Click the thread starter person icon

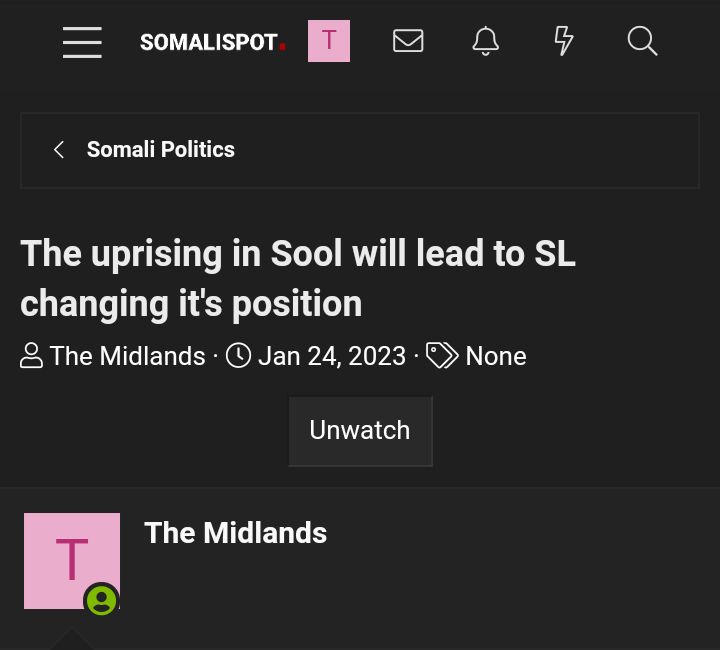31,356
